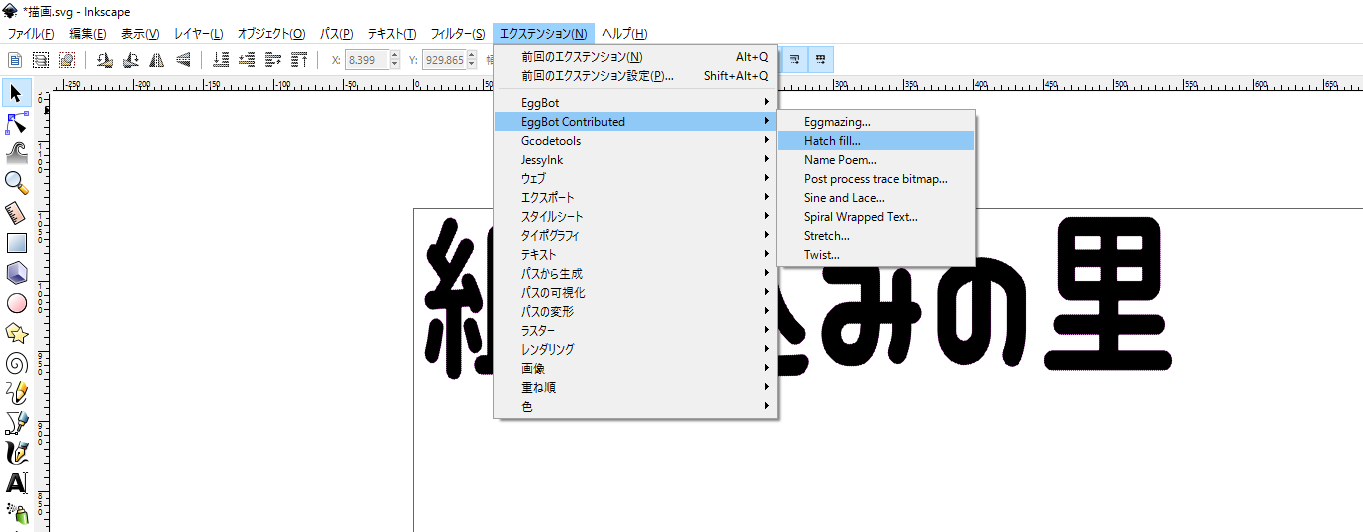Lower selection one step icon
This screenshot has width=1363, height=532.
(x=247, y=60)
